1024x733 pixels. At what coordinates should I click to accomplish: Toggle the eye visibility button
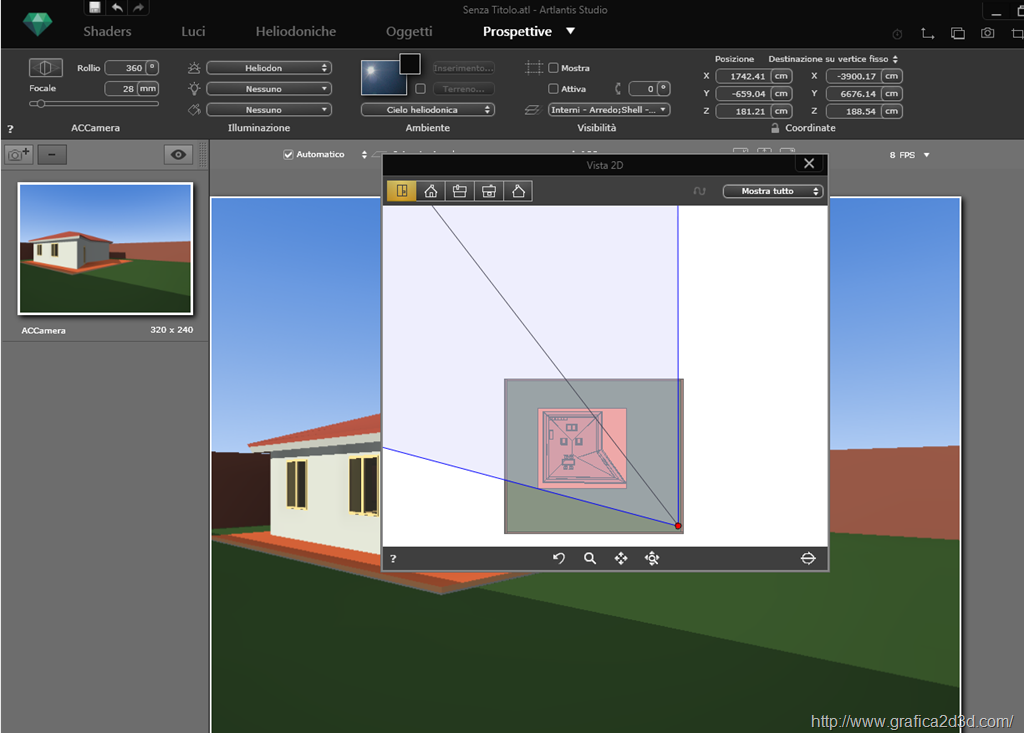[x=179, y=154]
